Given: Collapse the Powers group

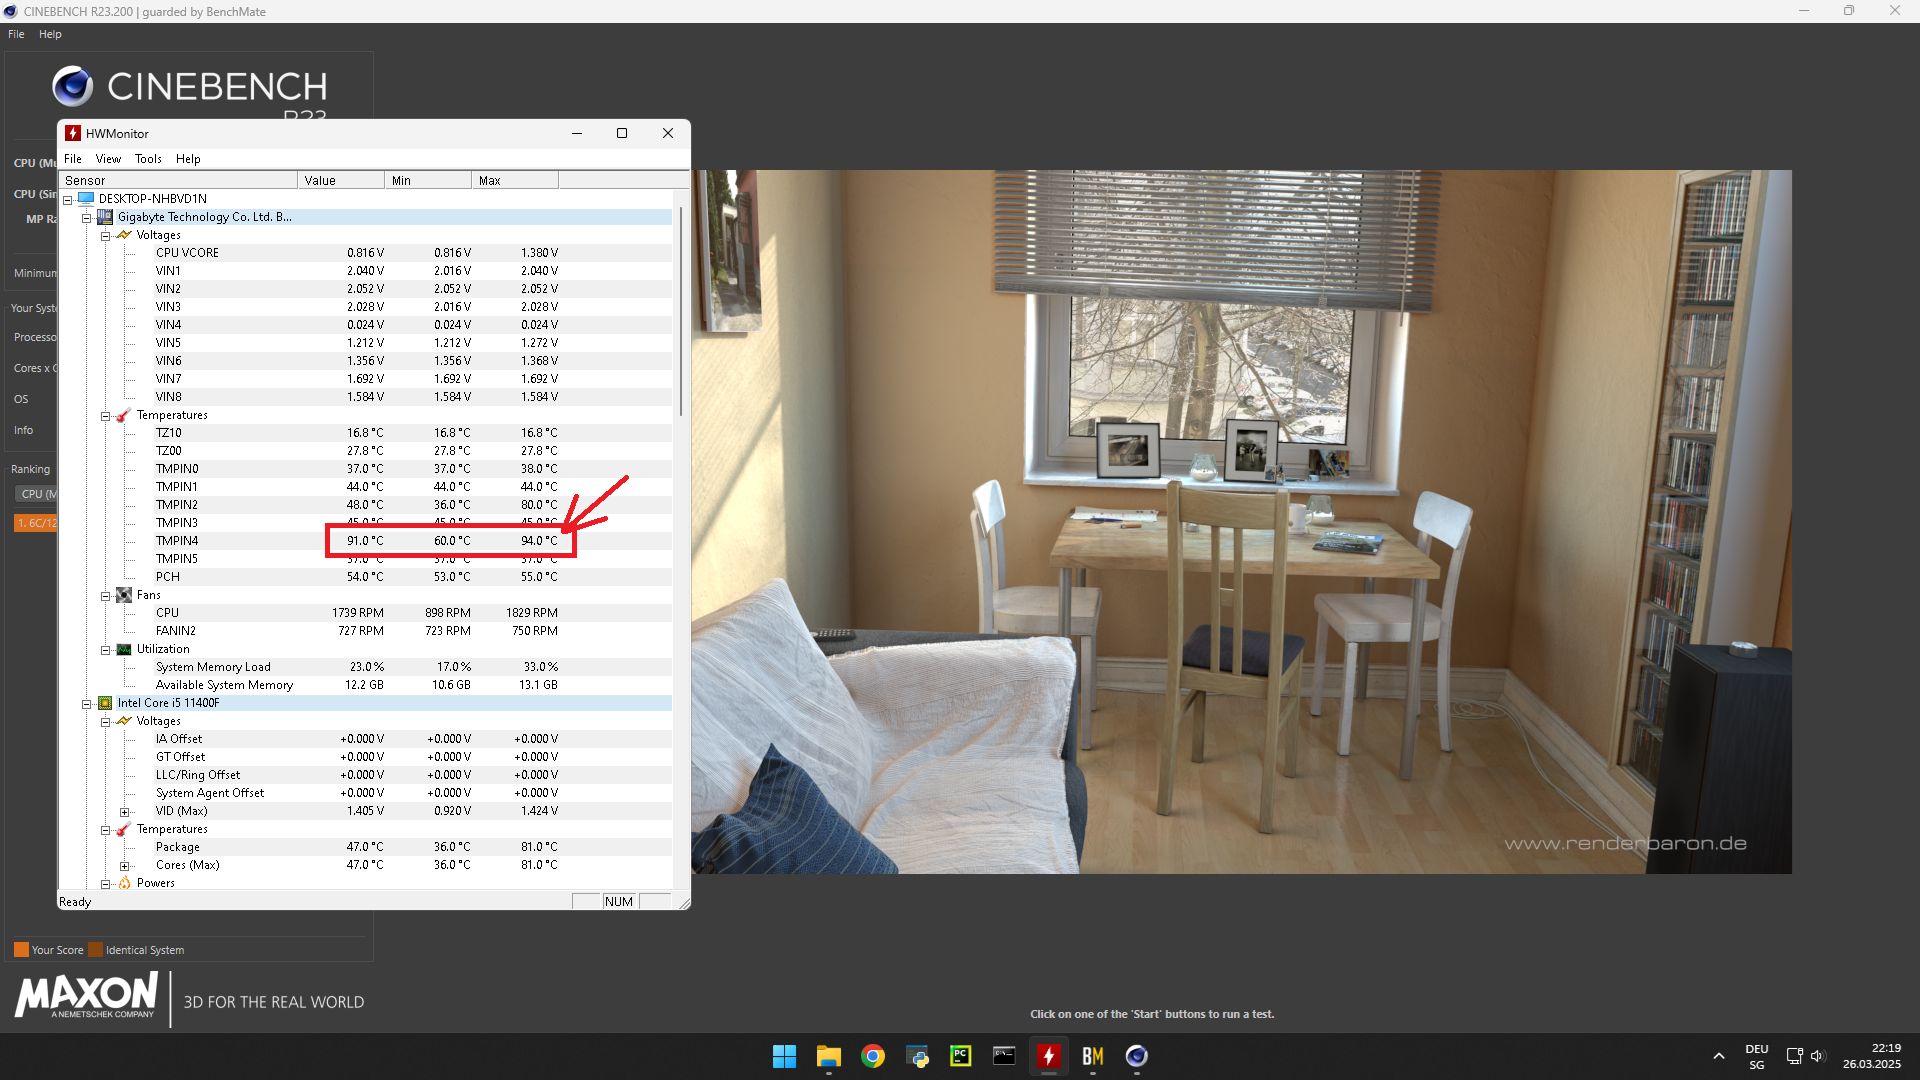Looking at the screenshot, I should point(105,883).
